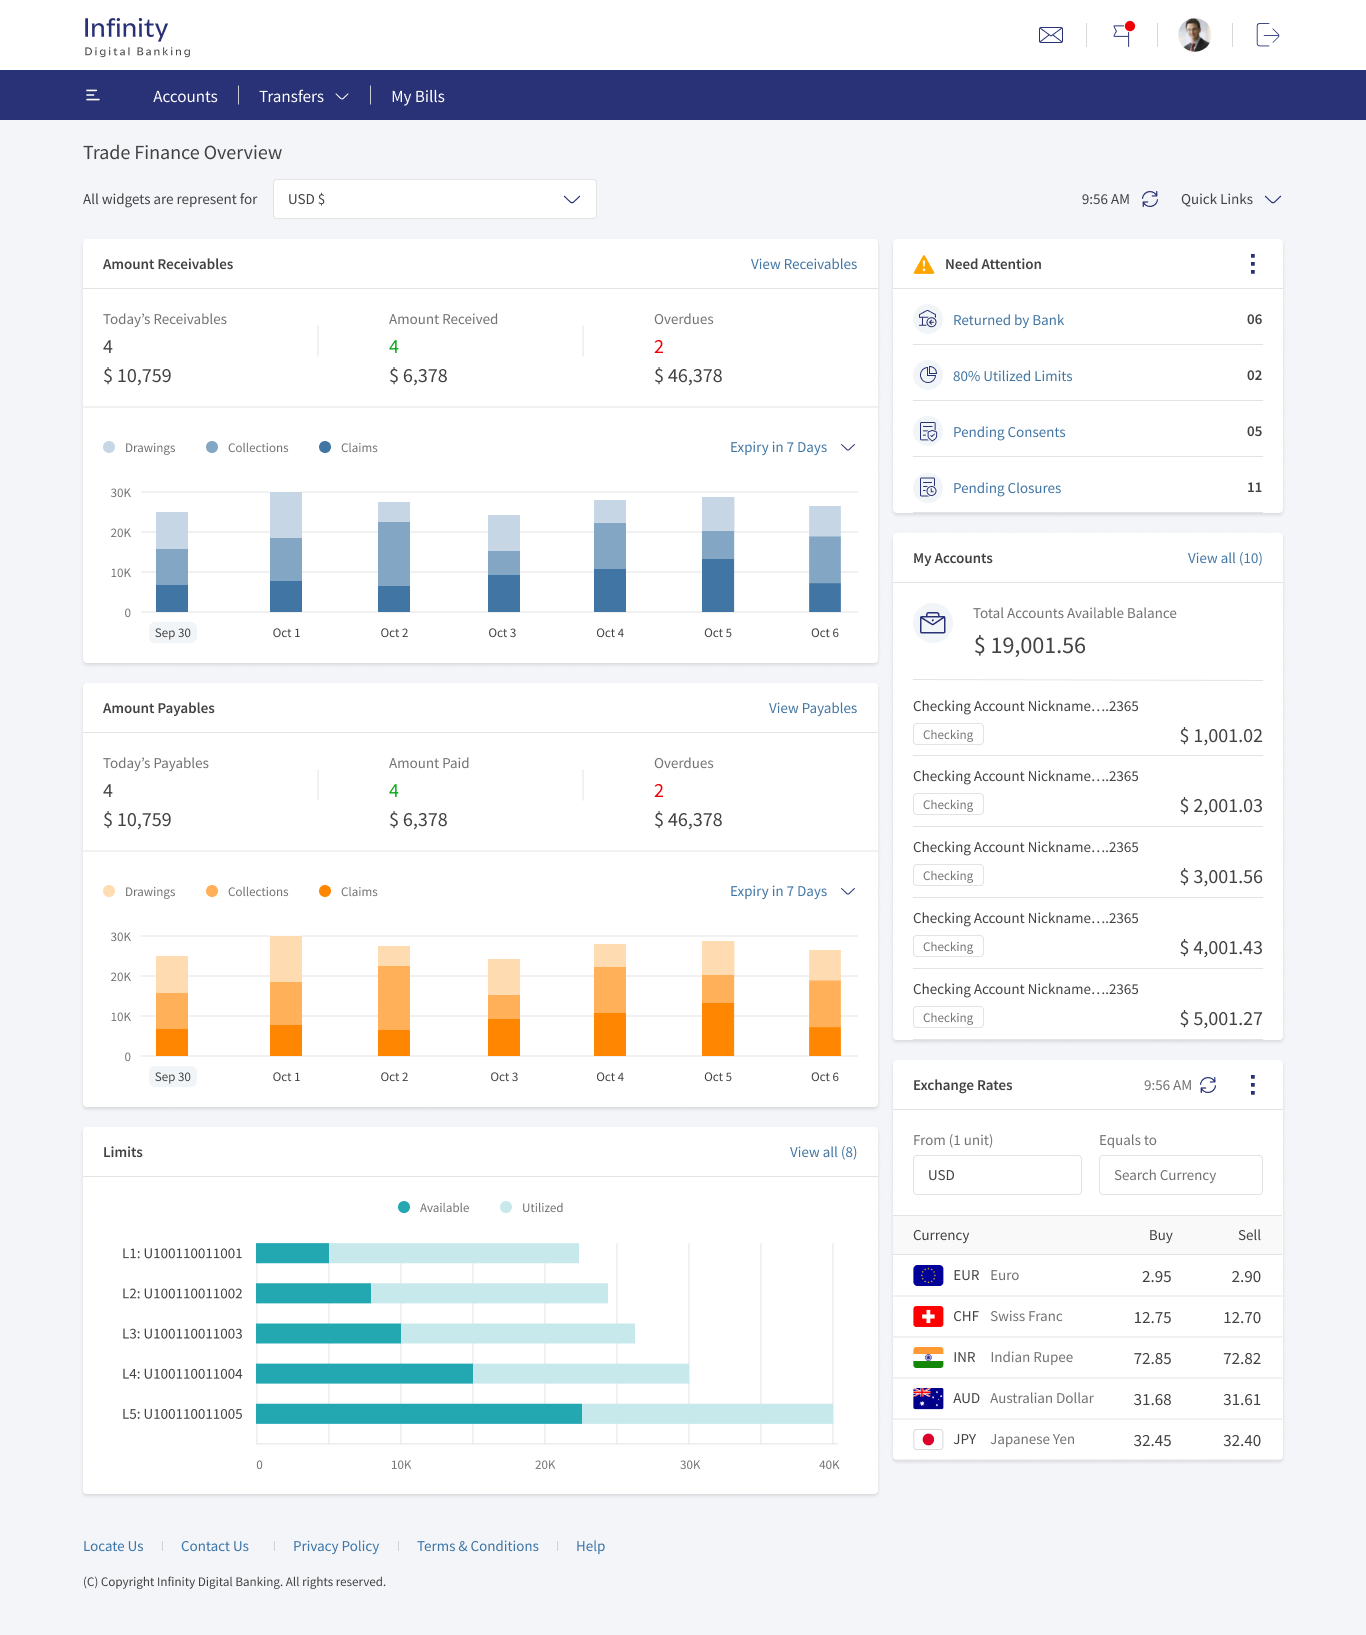1366x1635 pixels.
Task: Open the 80% Utilized Limits link
Action: tap(1012, 376)
